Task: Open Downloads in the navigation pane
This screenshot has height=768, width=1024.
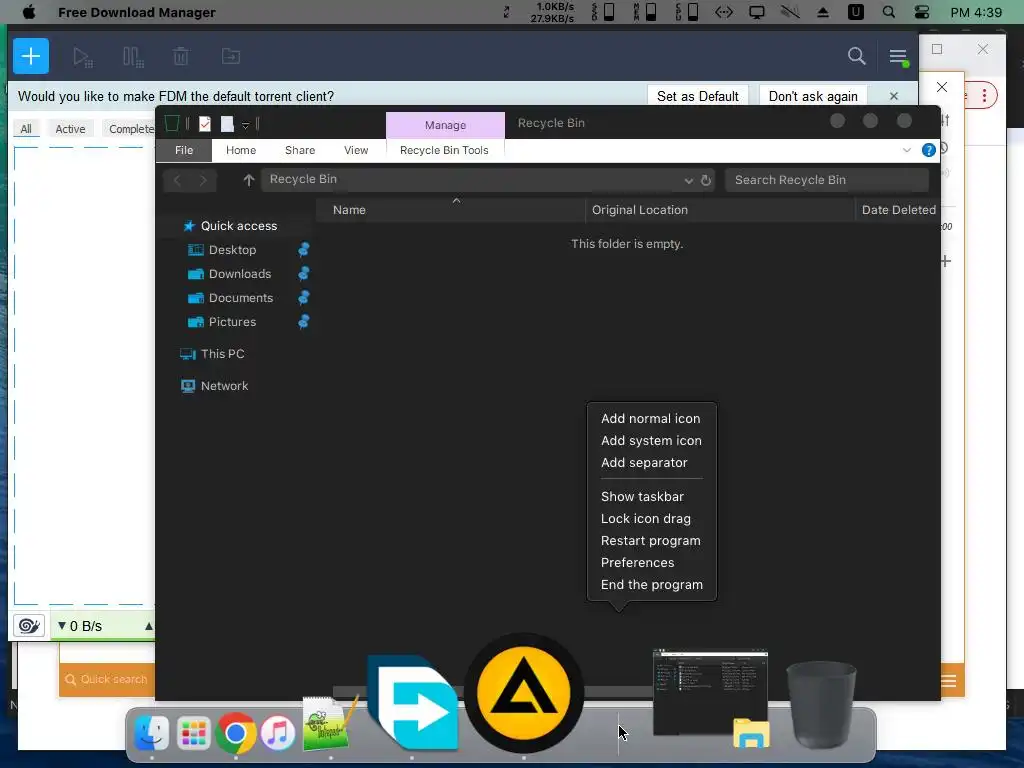Action: click(240, 274)
